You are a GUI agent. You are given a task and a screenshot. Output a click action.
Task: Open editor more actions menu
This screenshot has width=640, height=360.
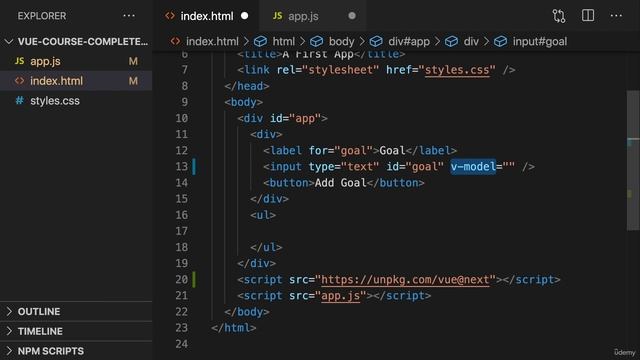click(x=616, y=16)
